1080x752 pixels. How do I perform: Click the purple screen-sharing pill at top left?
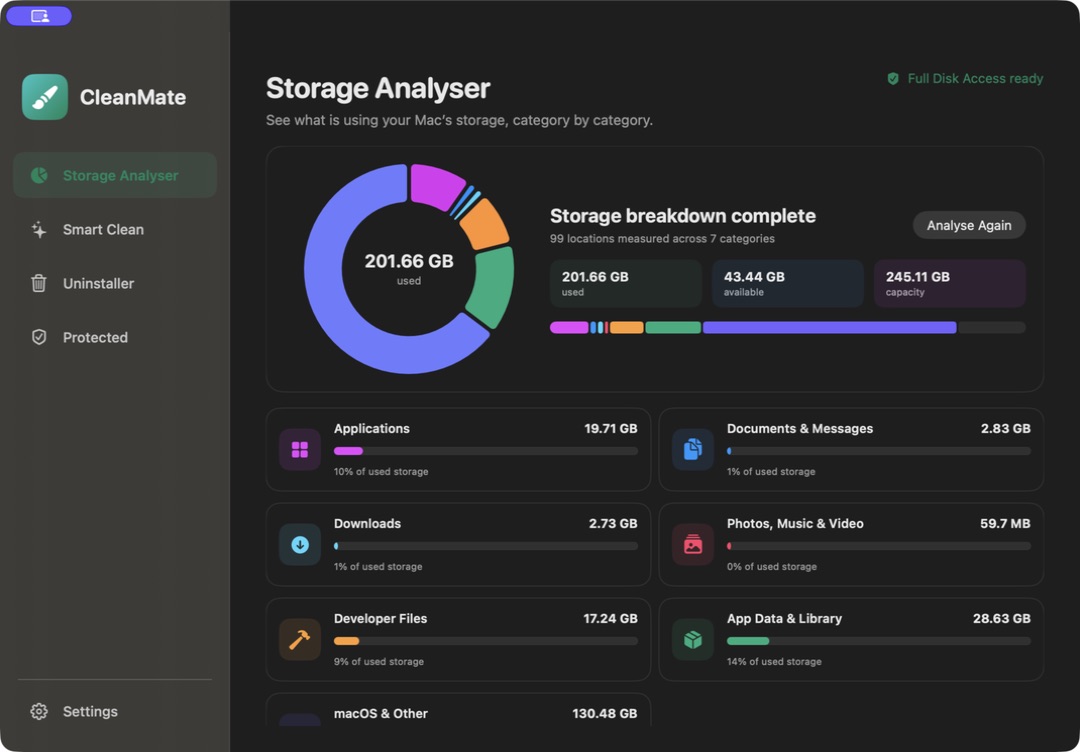click(39, 16)
